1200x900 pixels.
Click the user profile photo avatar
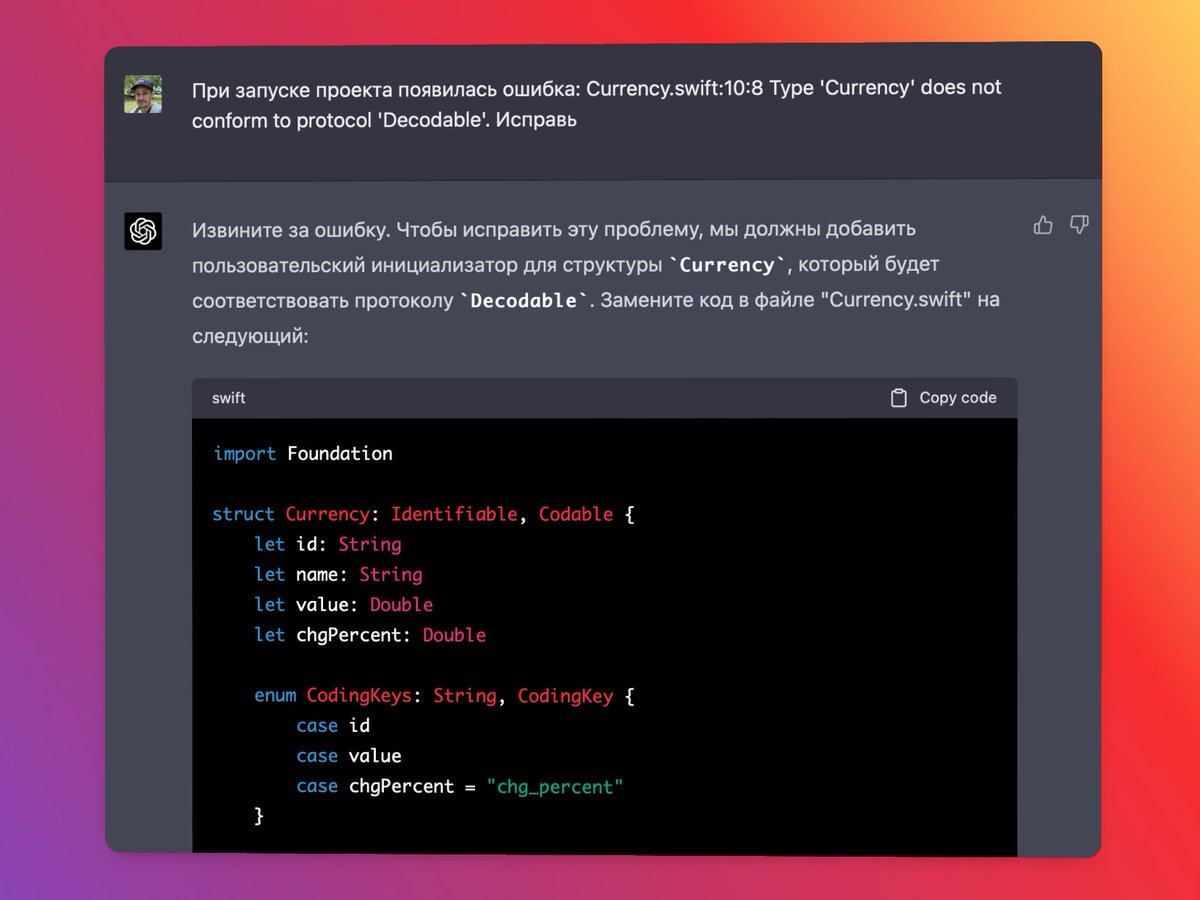coord(143,94)
